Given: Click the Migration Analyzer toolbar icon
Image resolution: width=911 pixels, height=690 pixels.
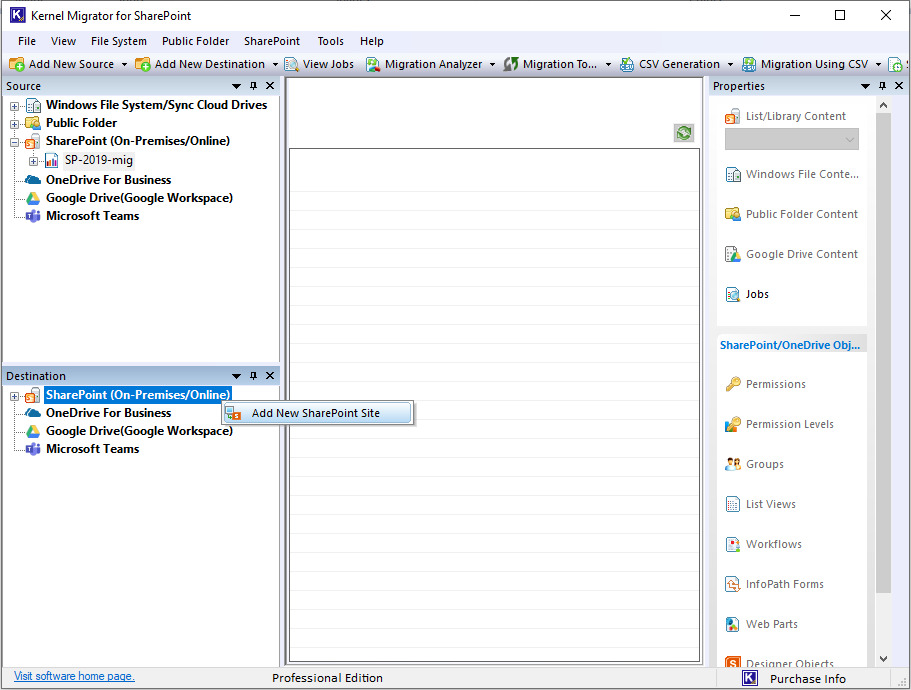Looking at the screenshot, I should coord(372,64).
